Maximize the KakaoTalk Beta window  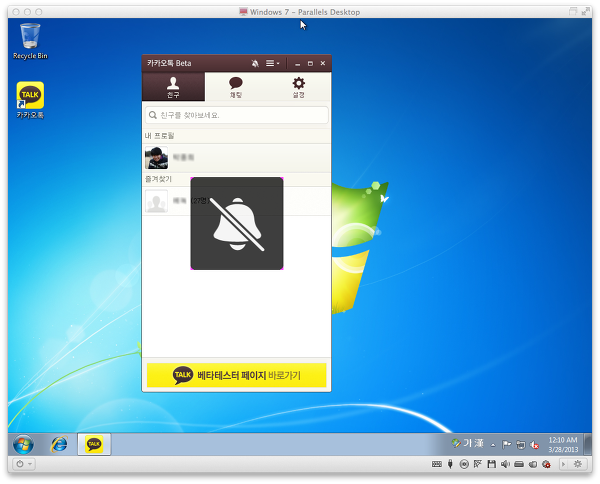(x=310, y=64)
